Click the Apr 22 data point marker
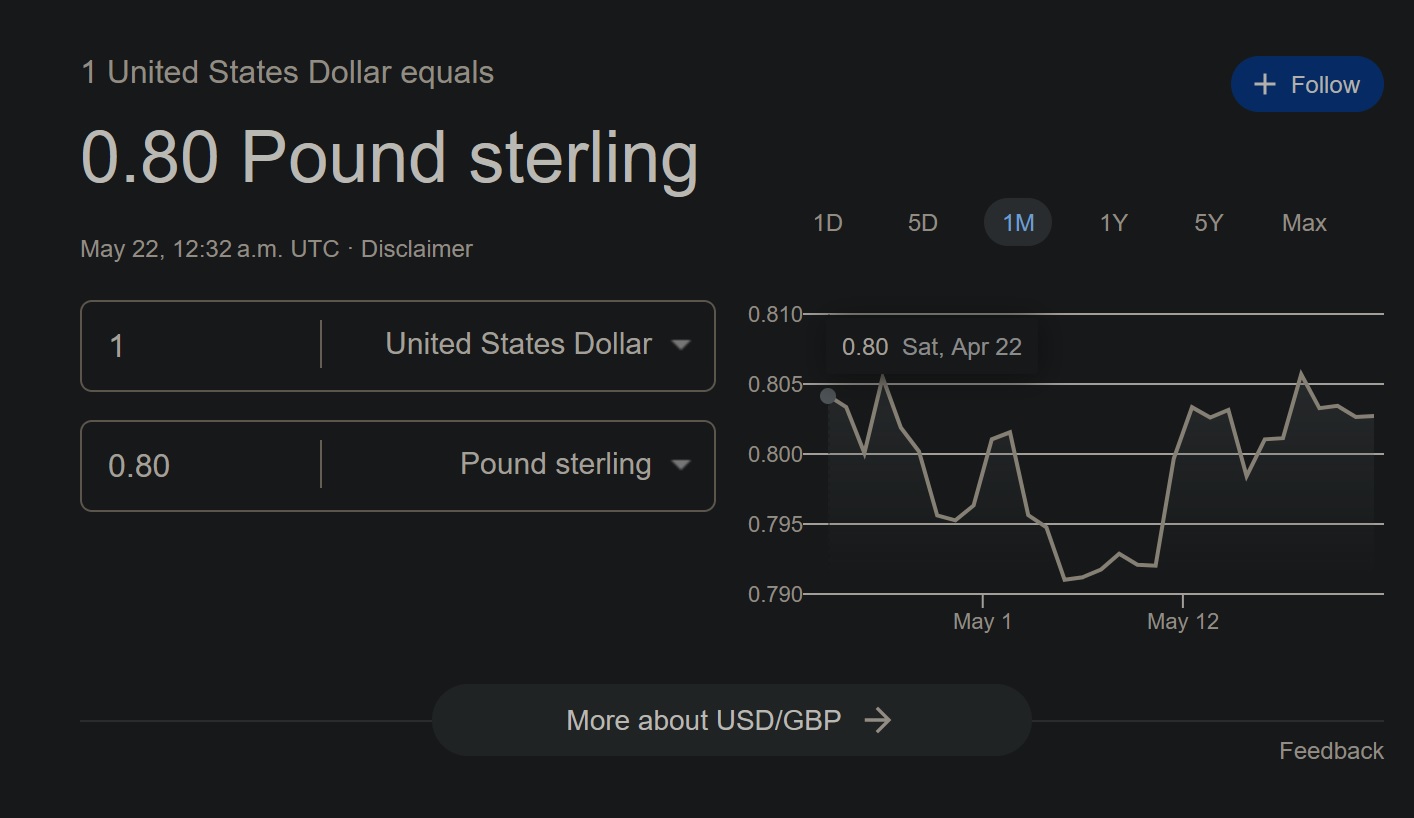This screenshot has height=818, width=1414. (x=828, y=396)
